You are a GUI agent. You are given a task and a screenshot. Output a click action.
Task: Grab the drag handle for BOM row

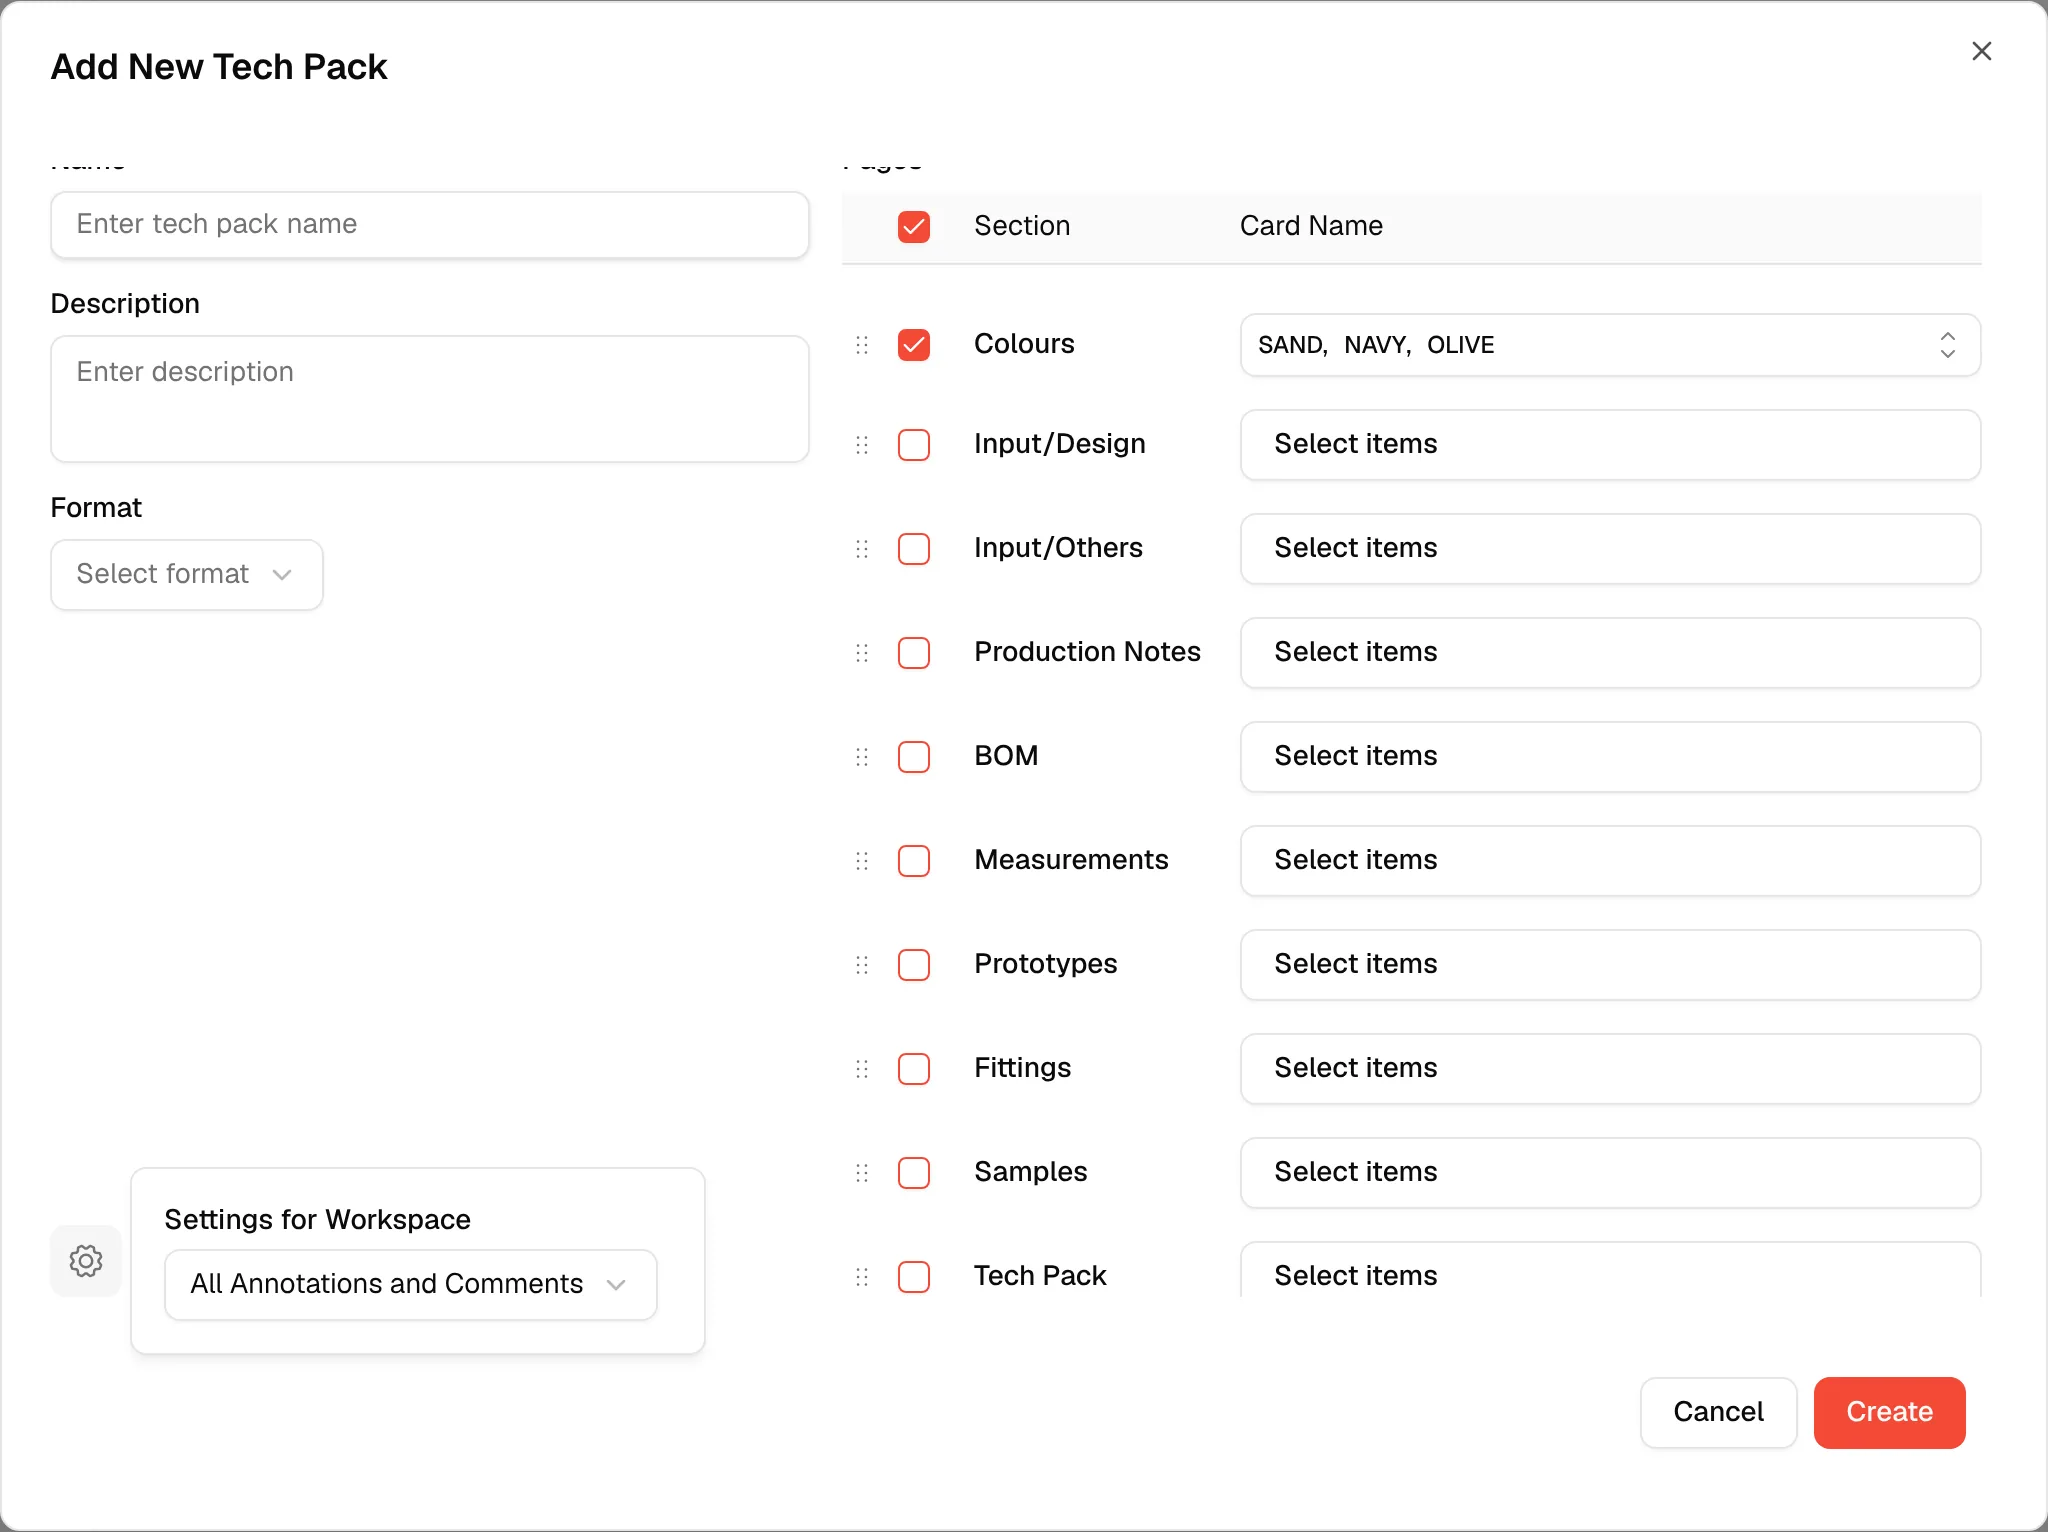pos(862,757)
